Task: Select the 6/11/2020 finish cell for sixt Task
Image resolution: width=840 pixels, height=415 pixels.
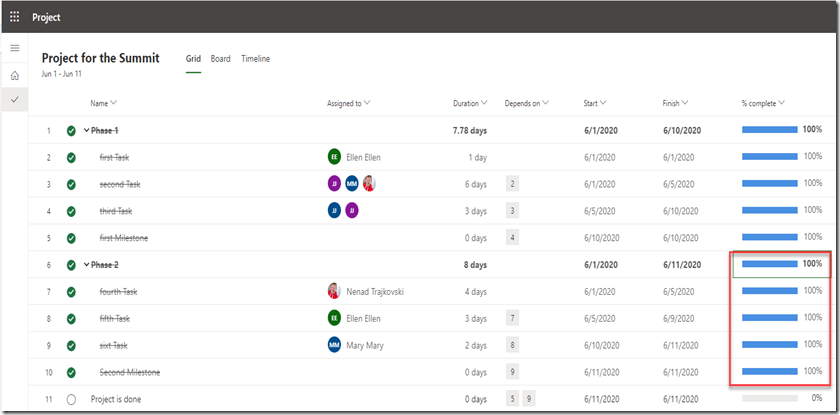Action: (x=684, y=345)
